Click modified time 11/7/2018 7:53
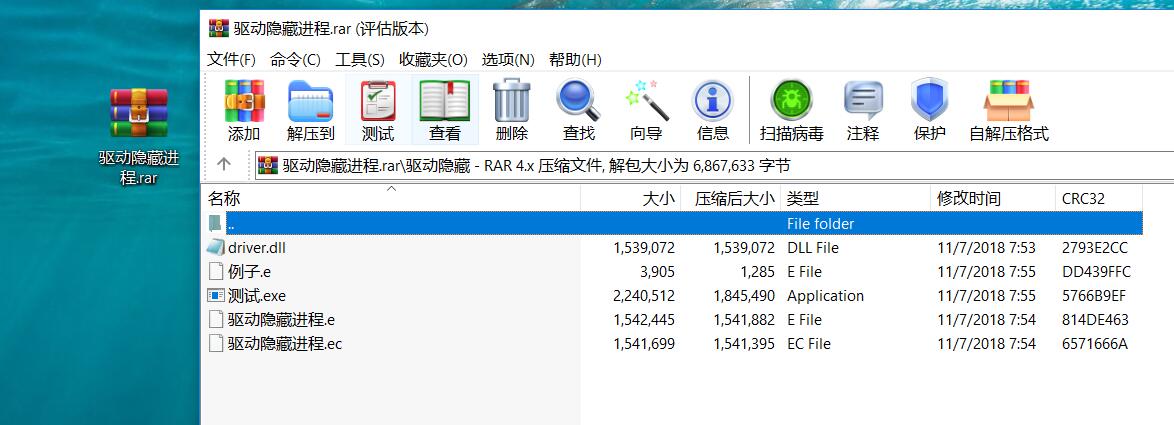 pyautogui.click(x=986, y=248)
